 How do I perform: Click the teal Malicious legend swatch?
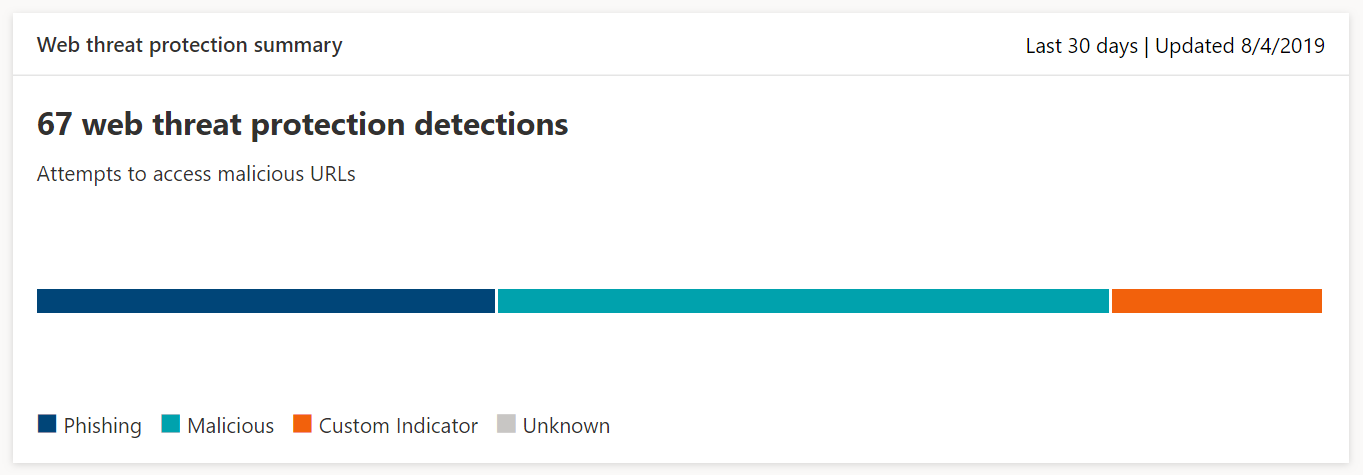tap(170, 424)
